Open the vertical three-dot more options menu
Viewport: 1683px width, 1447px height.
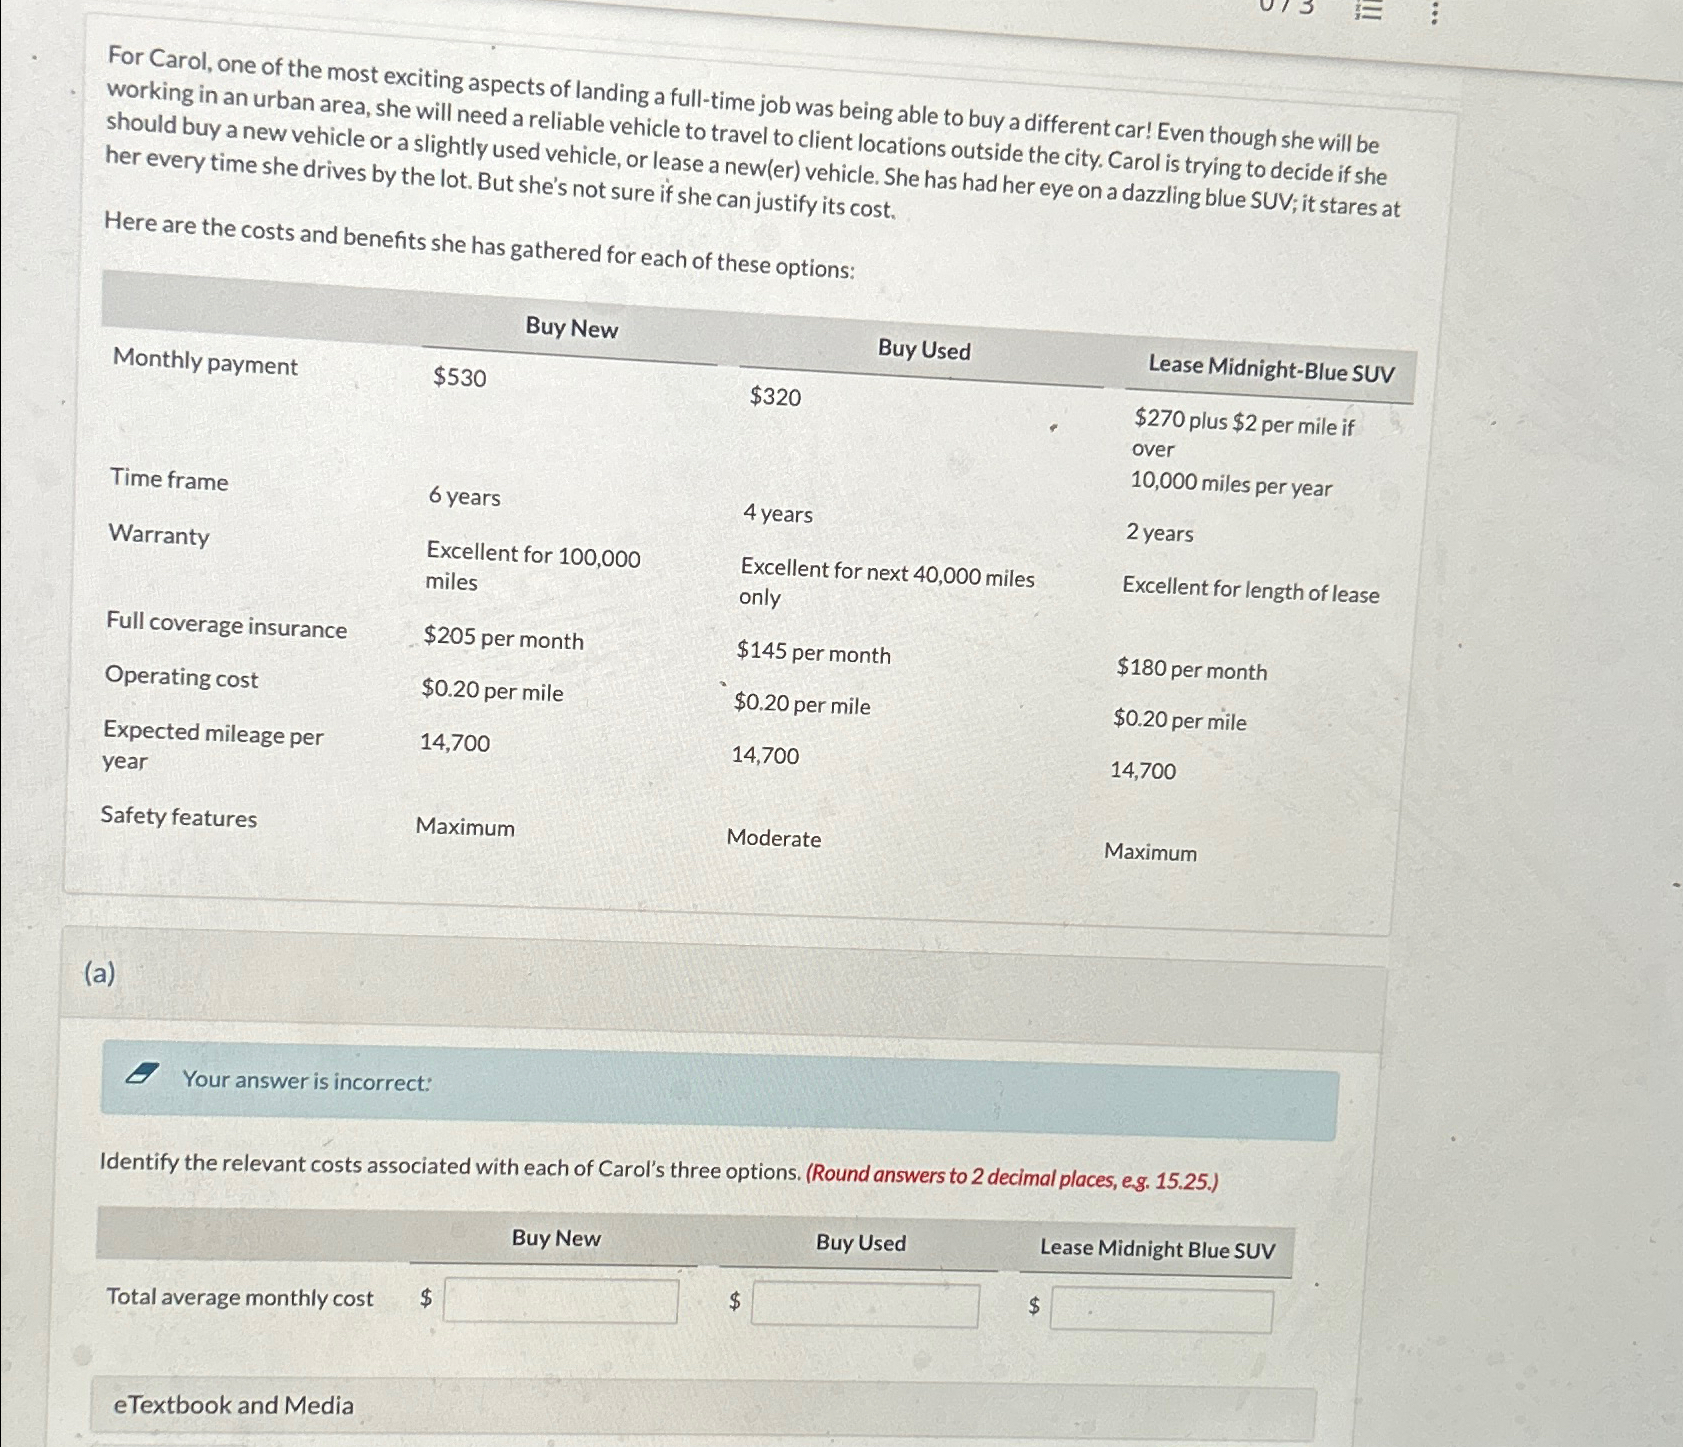tap(1434, 13)
